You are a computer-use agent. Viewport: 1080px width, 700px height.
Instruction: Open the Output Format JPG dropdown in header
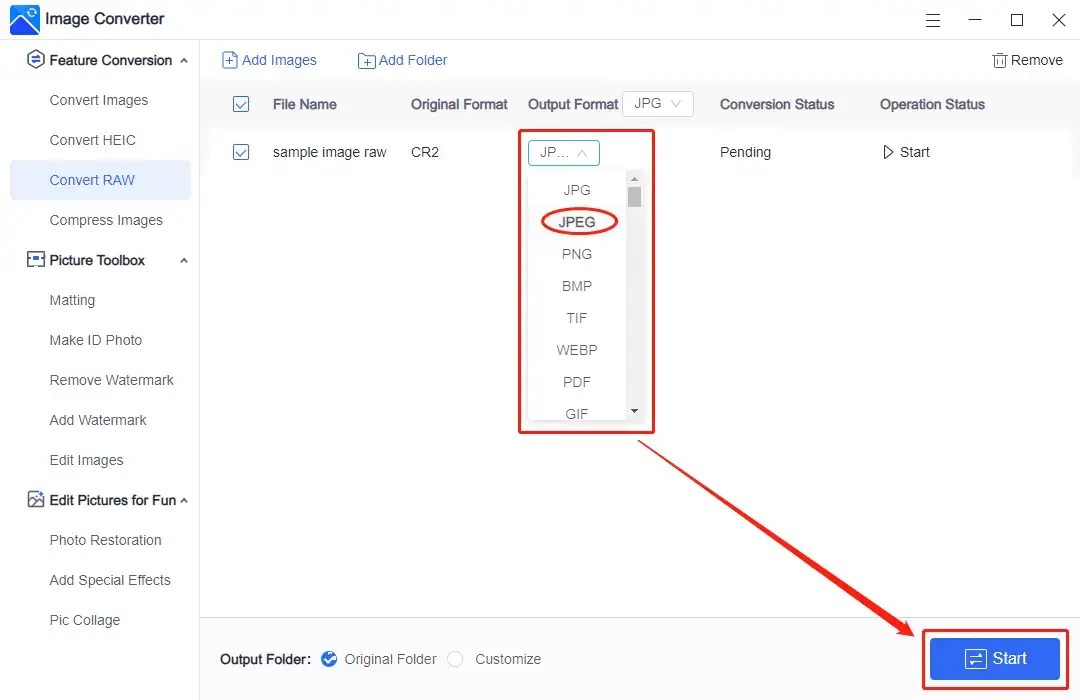(658, 103)
